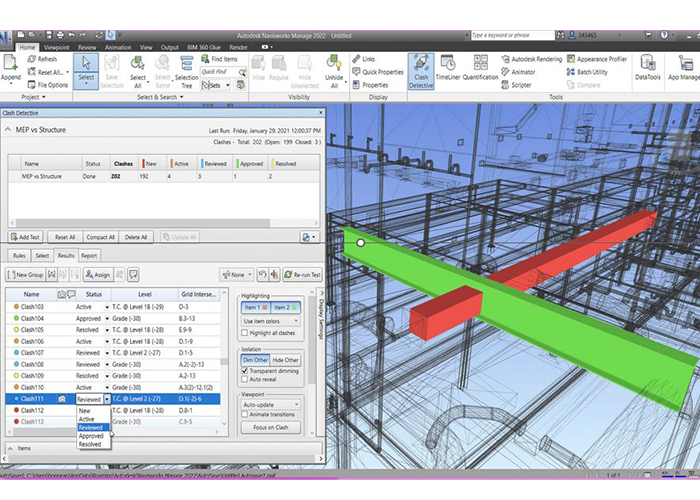Open the Animation ribbon tab
700x500 pixels.
(118, 47)
